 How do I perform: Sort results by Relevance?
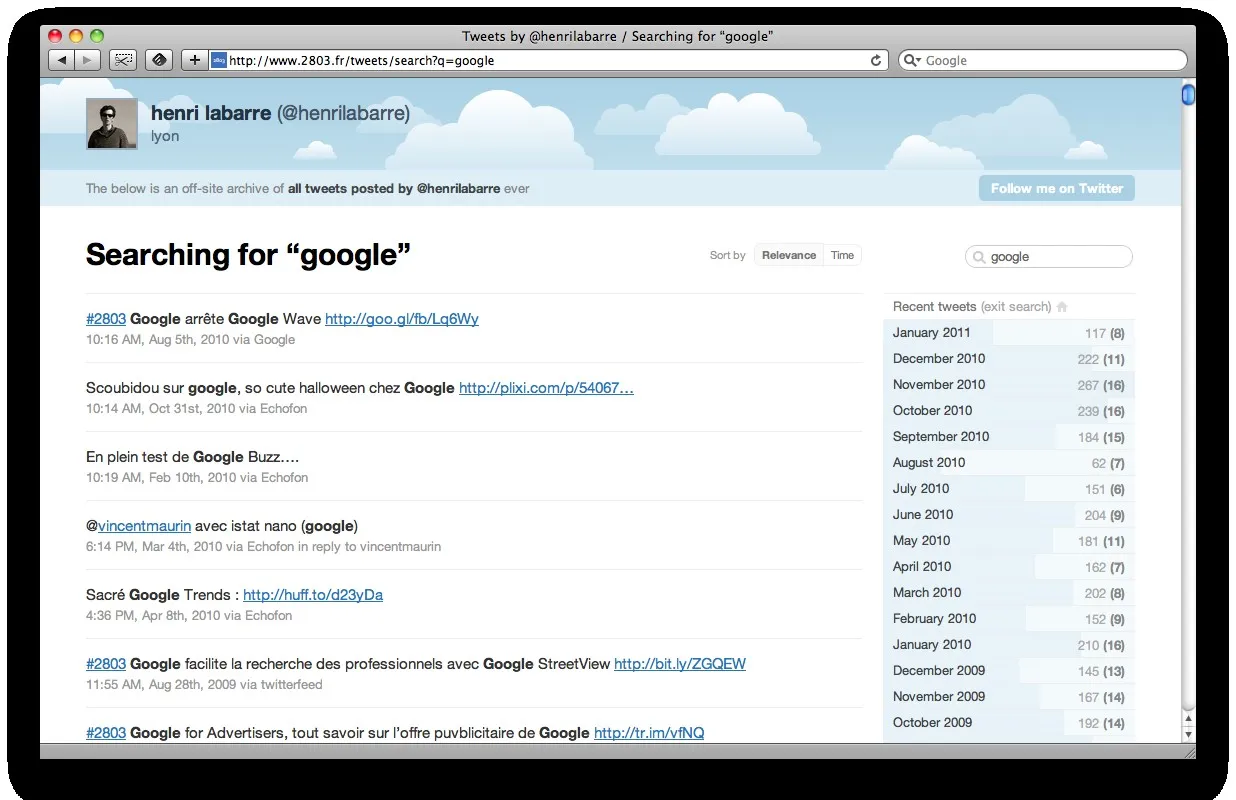(x=789, y=255)
